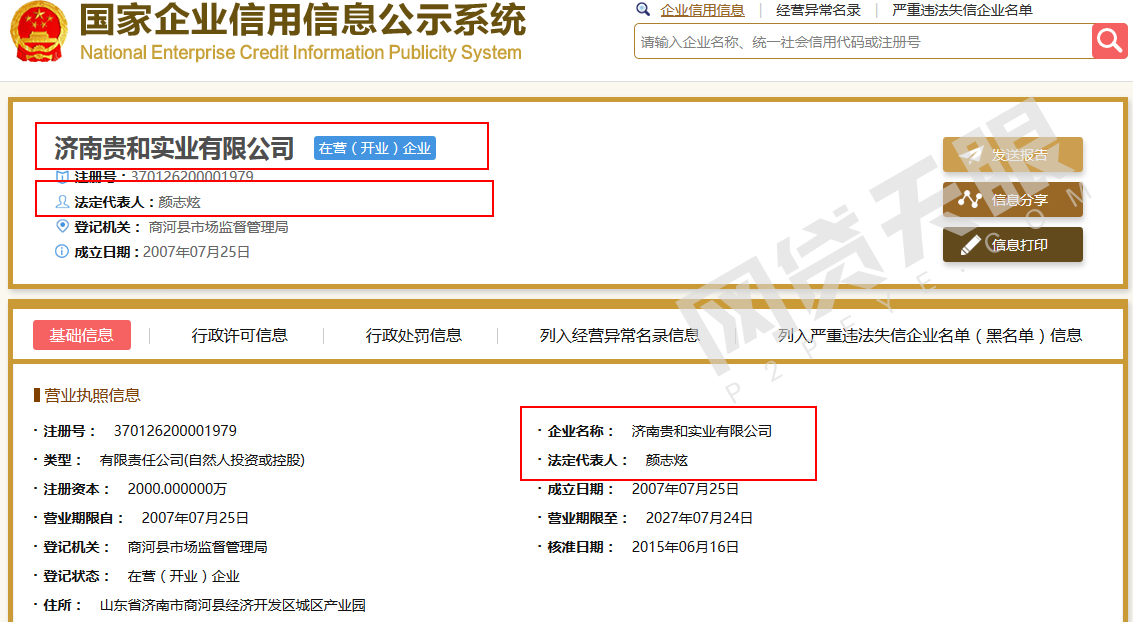Click the header date 2007年07月25日
This screenshot has width=1133, height=622.
[x=197, y=252]
